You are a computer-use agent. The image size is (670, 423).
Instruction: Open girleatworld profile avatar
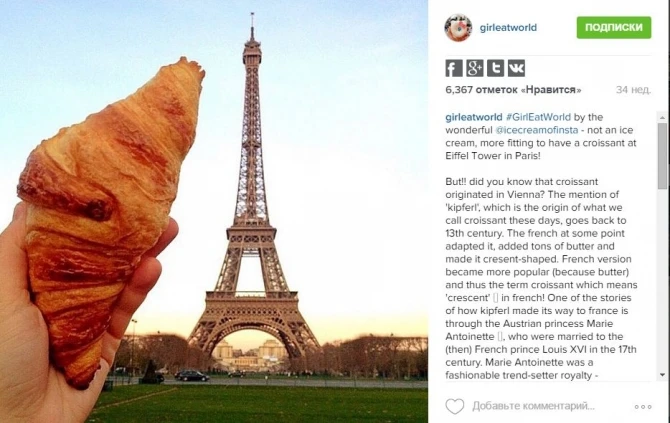[458, 28]
